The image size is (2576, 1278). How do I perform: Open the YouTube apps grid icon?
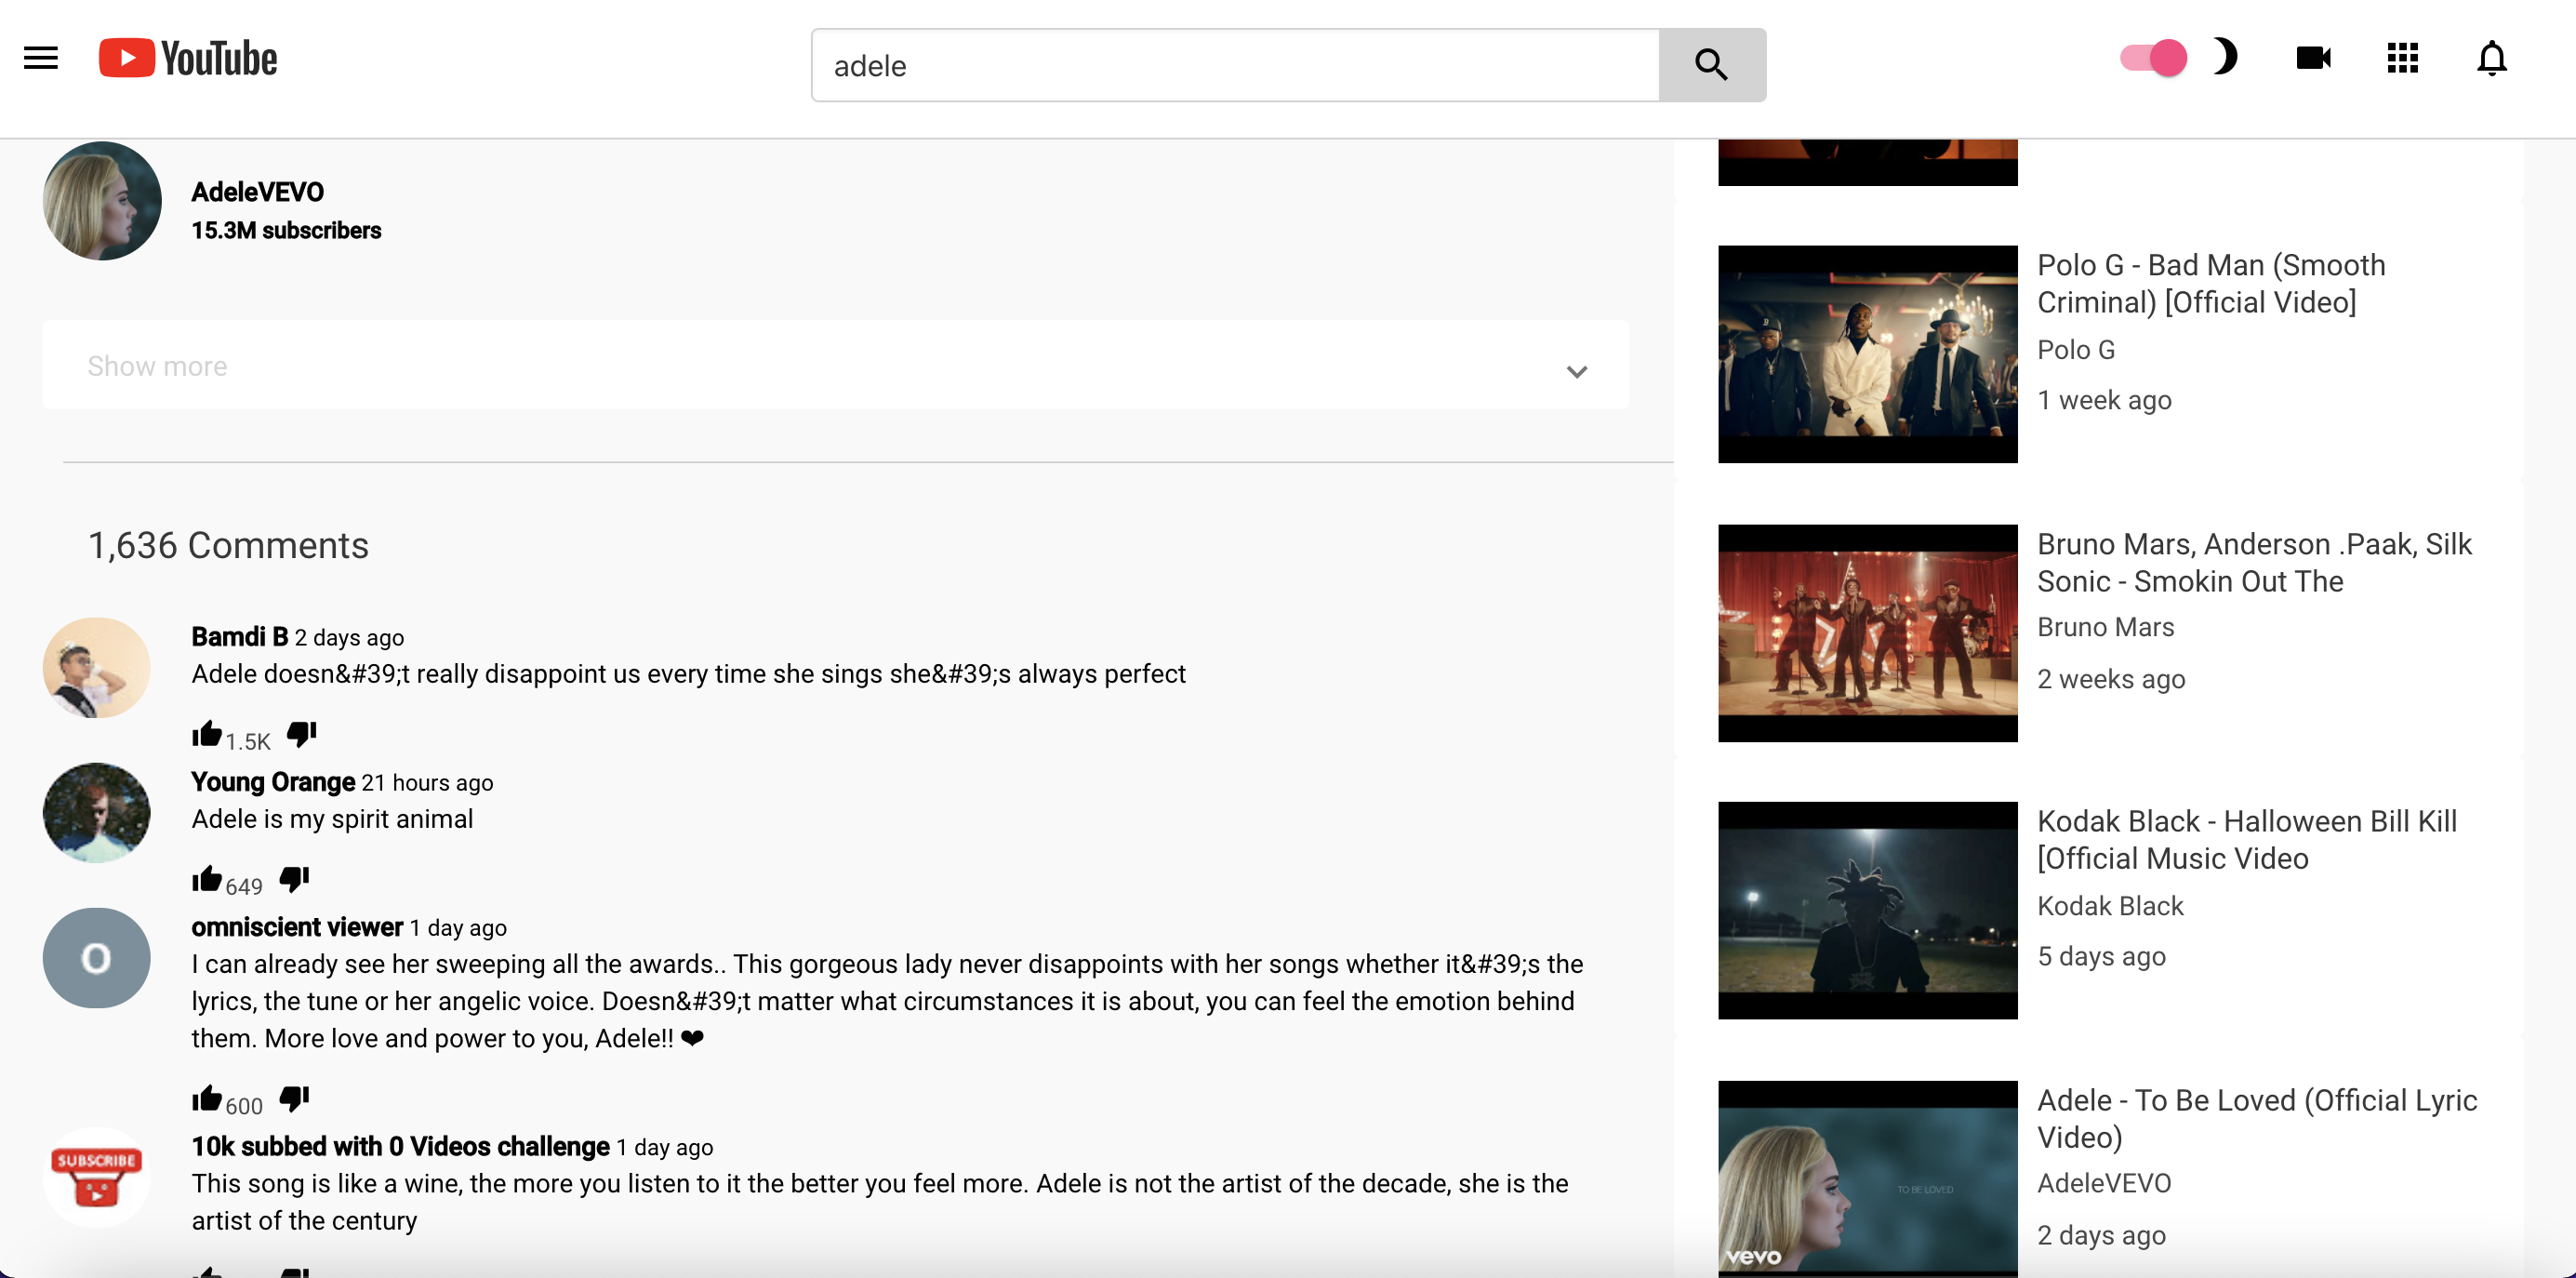pyautogui.click(x=2402, y=58)
